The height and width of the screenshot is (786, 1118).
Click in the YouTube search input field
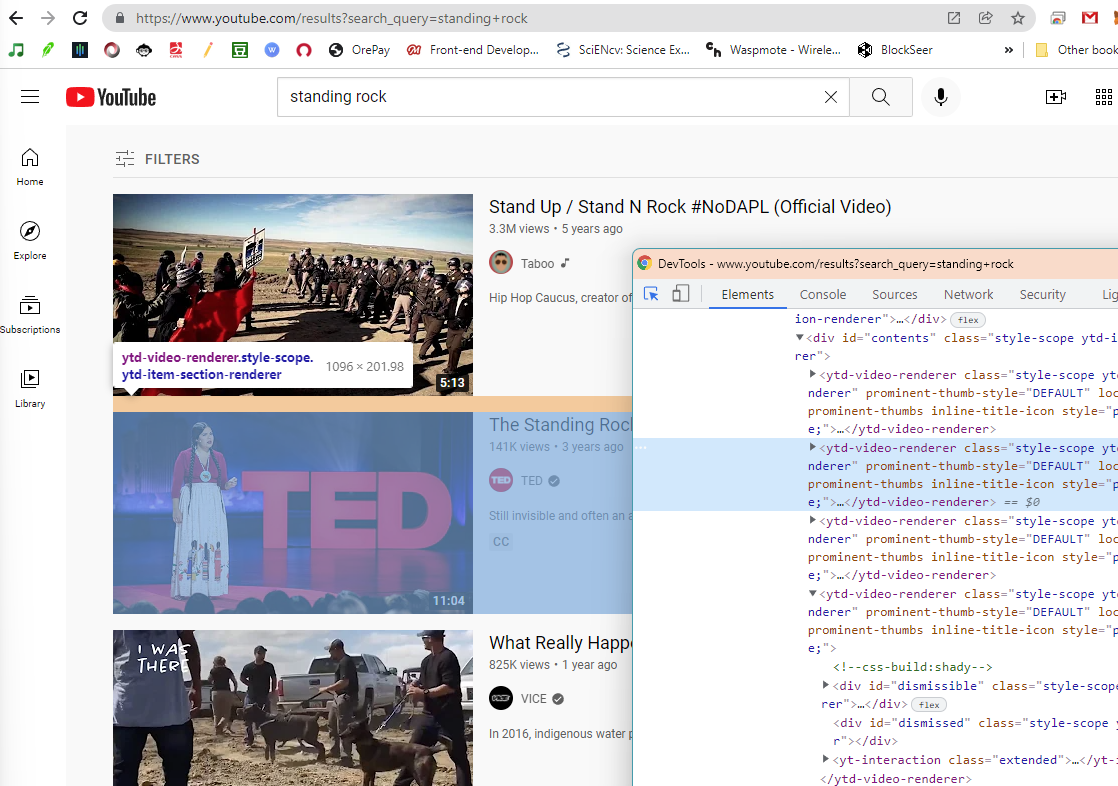550,97
